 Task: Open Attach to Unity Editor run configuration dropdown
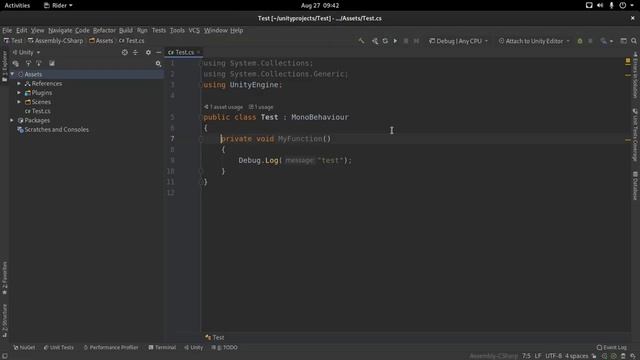[x=534, y=41]
